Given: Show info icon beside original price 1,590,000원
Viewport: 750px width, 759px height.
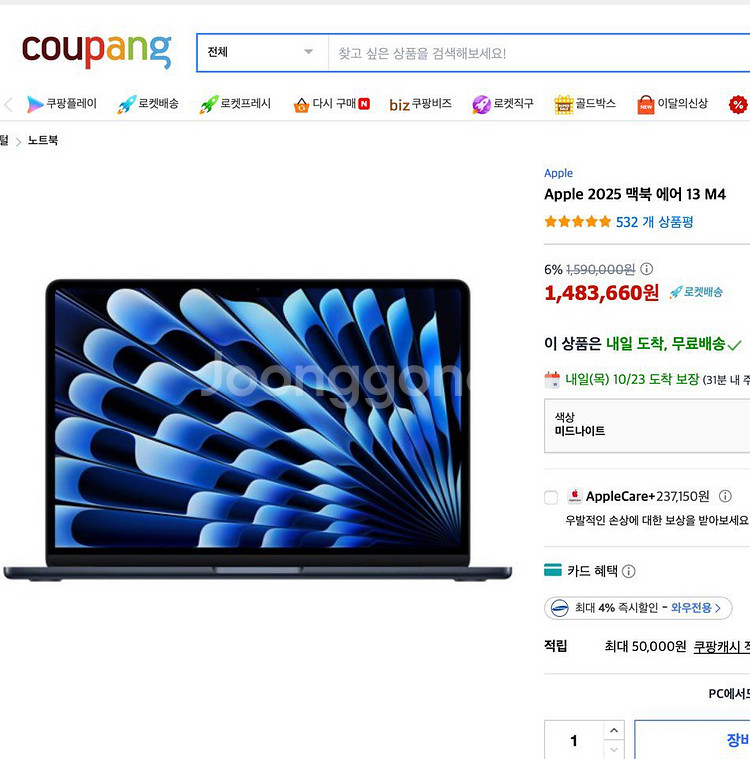Looking at the screenshot, I should pyautogui.click(x=646, y=269).
